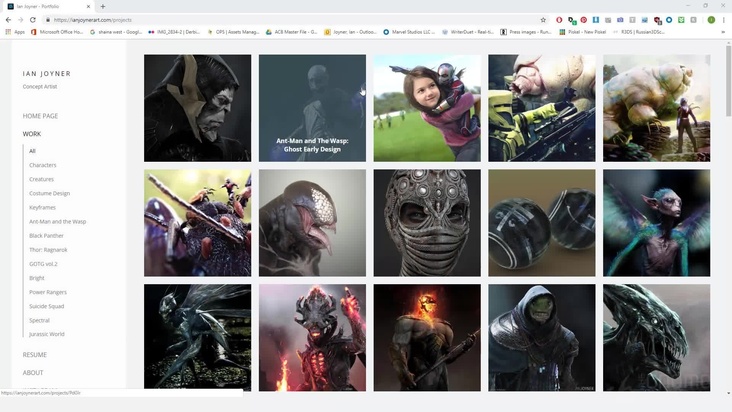The image size is (732, 412).
Task: Collapse the WORK section in the sidebar
Action: point(32,134)
